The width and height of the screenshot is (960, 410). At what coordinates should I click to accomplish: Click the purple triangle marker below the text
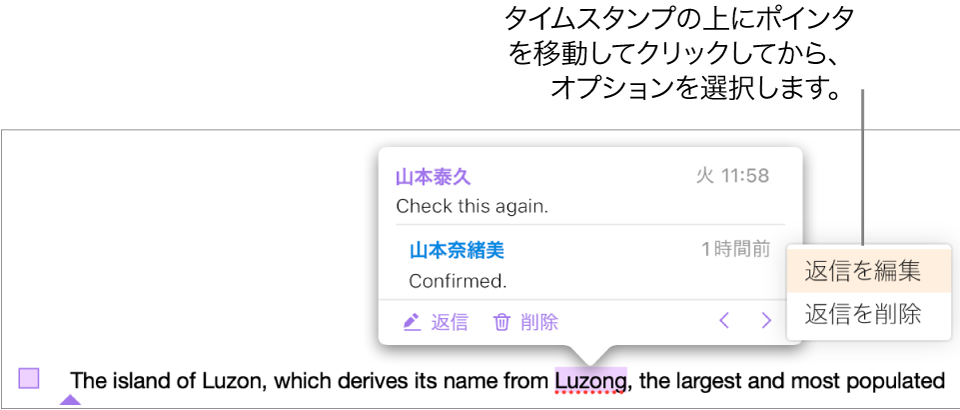click(x=70, y=400)
